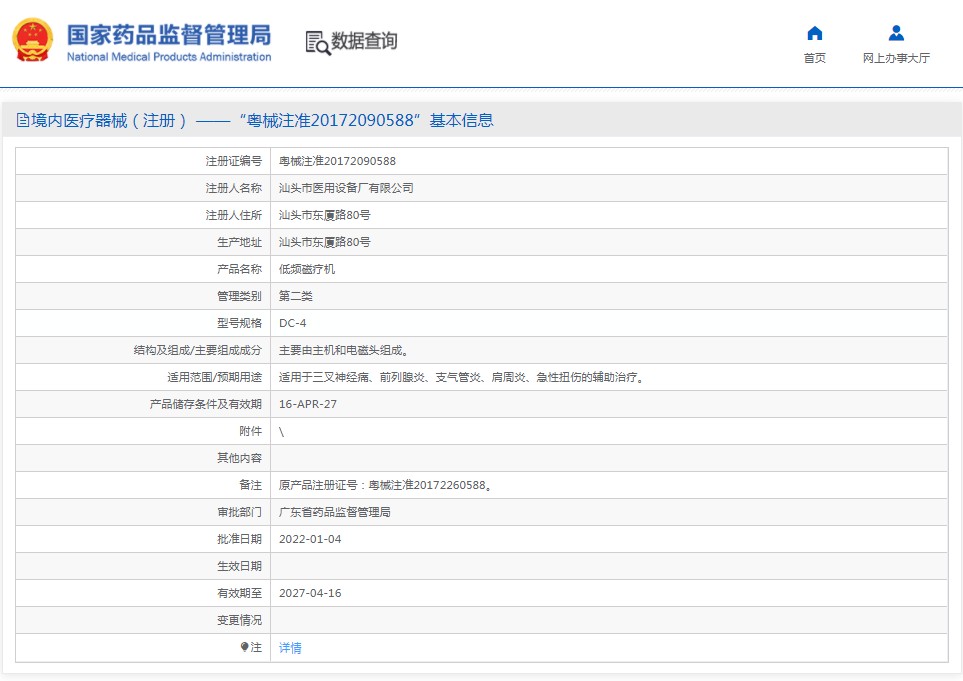Click registrant name 汕头市医用设备厂有限公司

[346, 188]
